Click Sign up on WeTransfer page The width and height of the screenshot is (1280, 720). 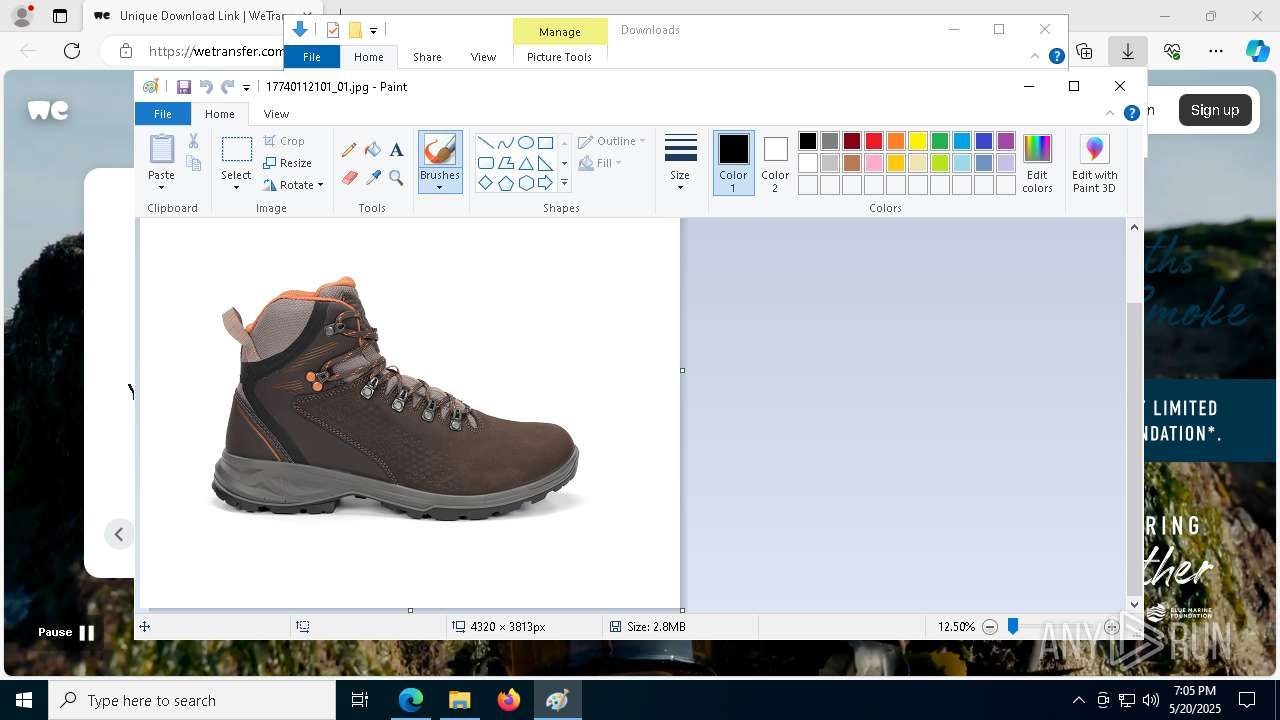click(1215, 110)
